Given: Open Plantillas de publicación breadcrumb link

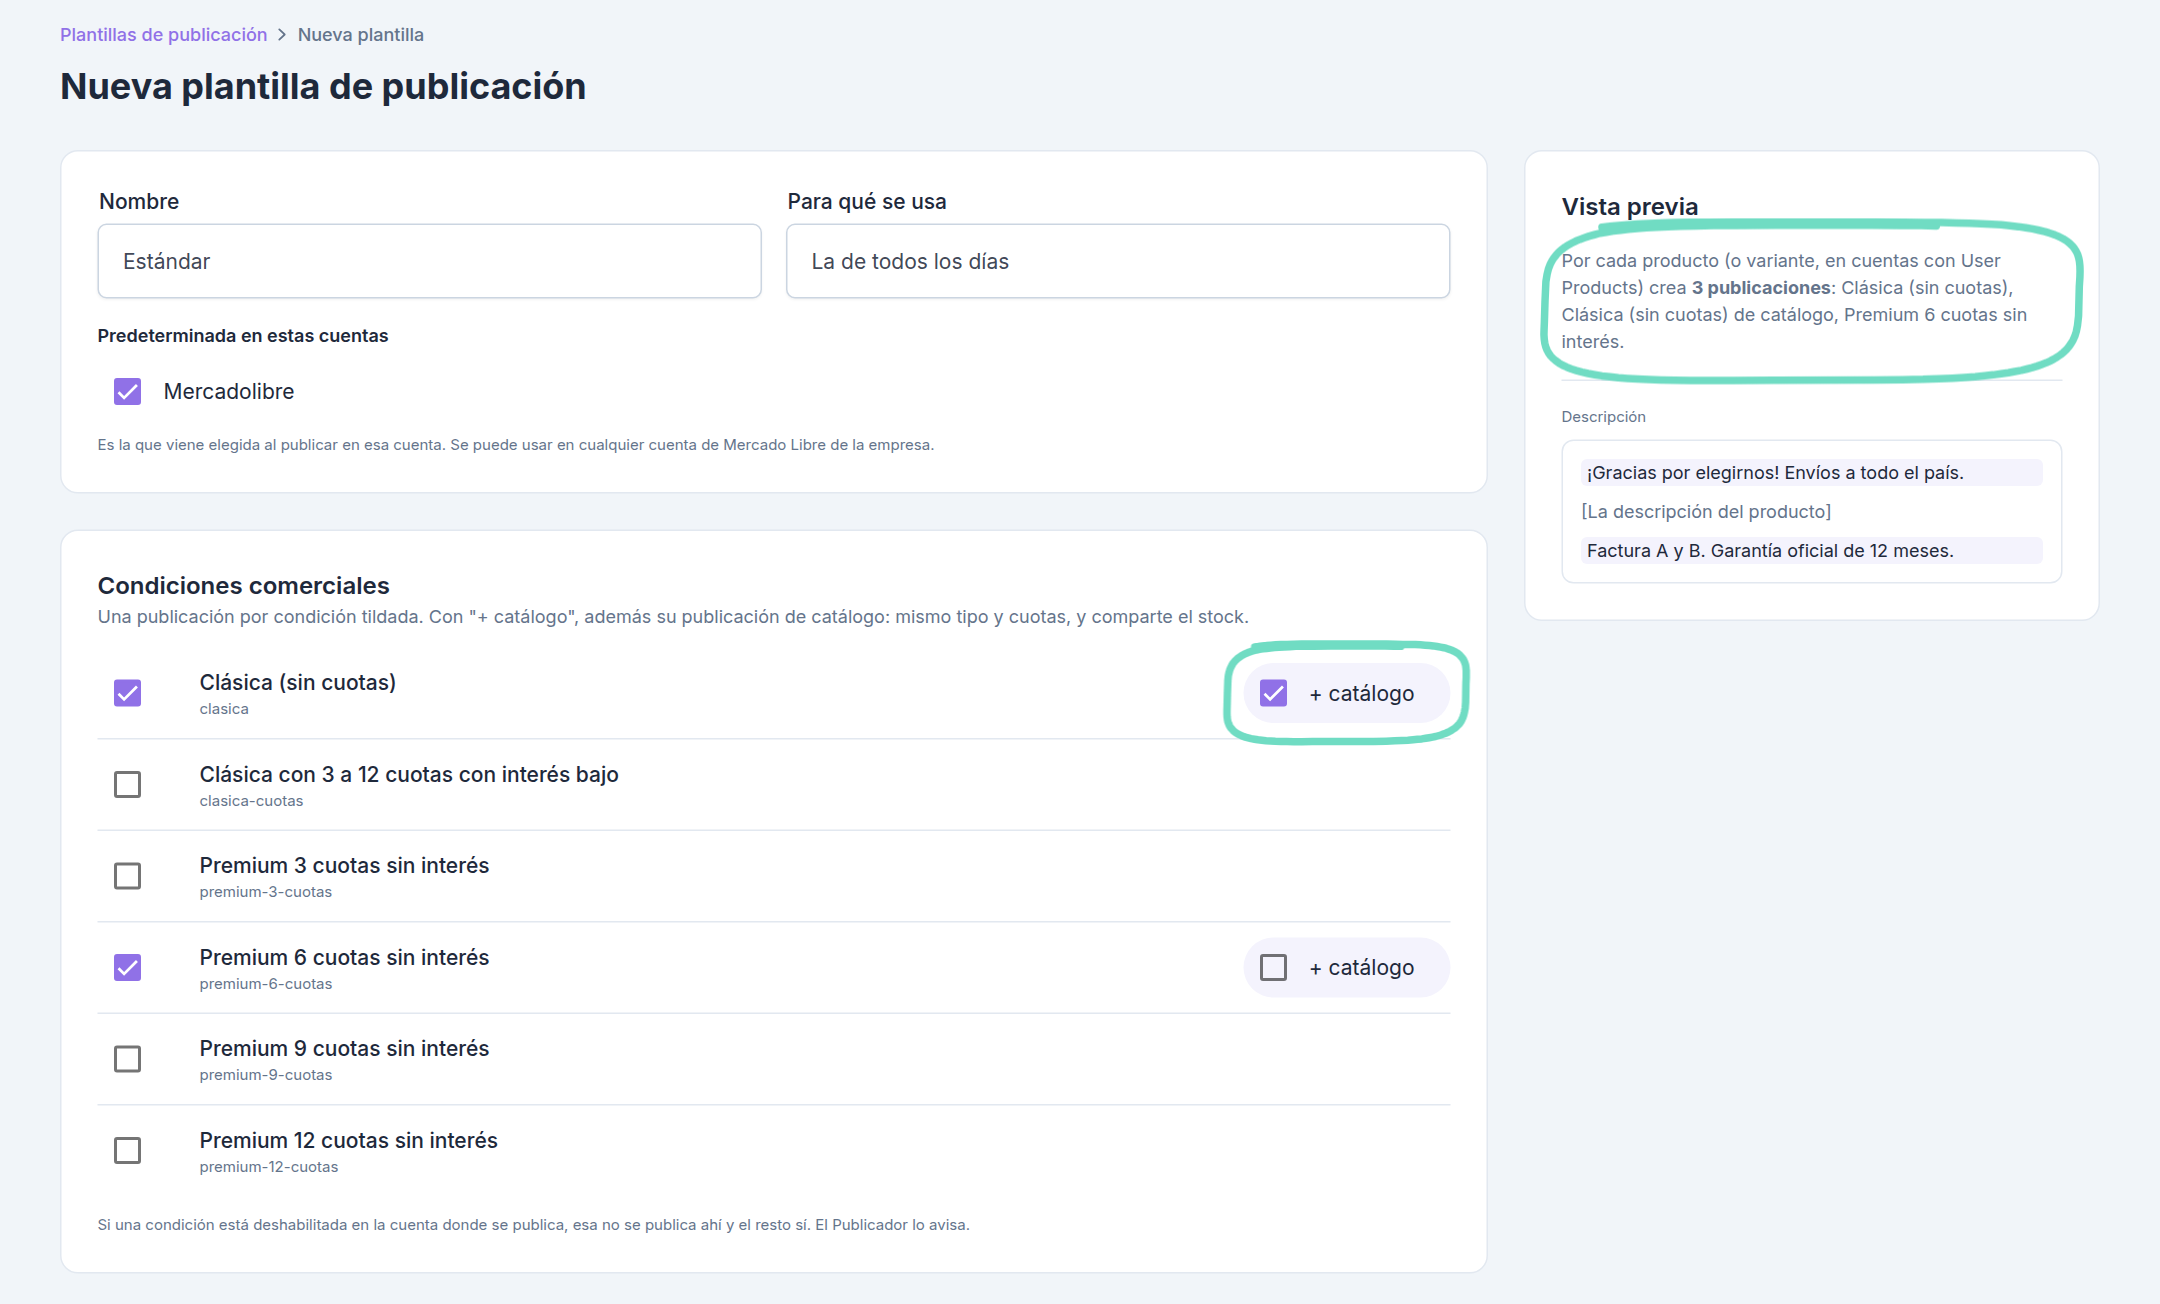Looking at the screenshot, I should point(163,35).
